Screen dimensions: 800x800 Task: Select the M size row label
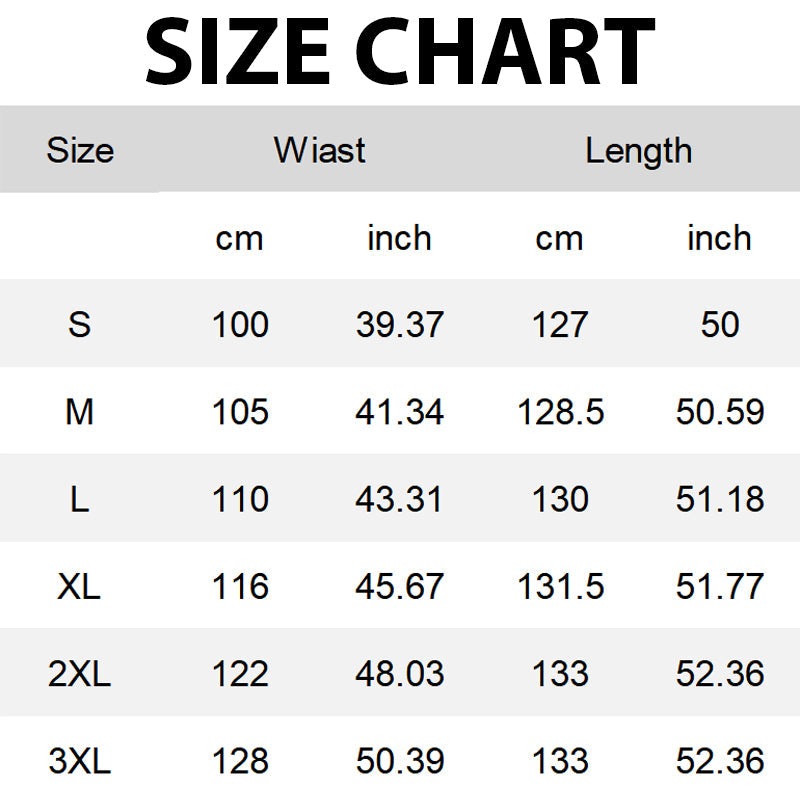80,411
